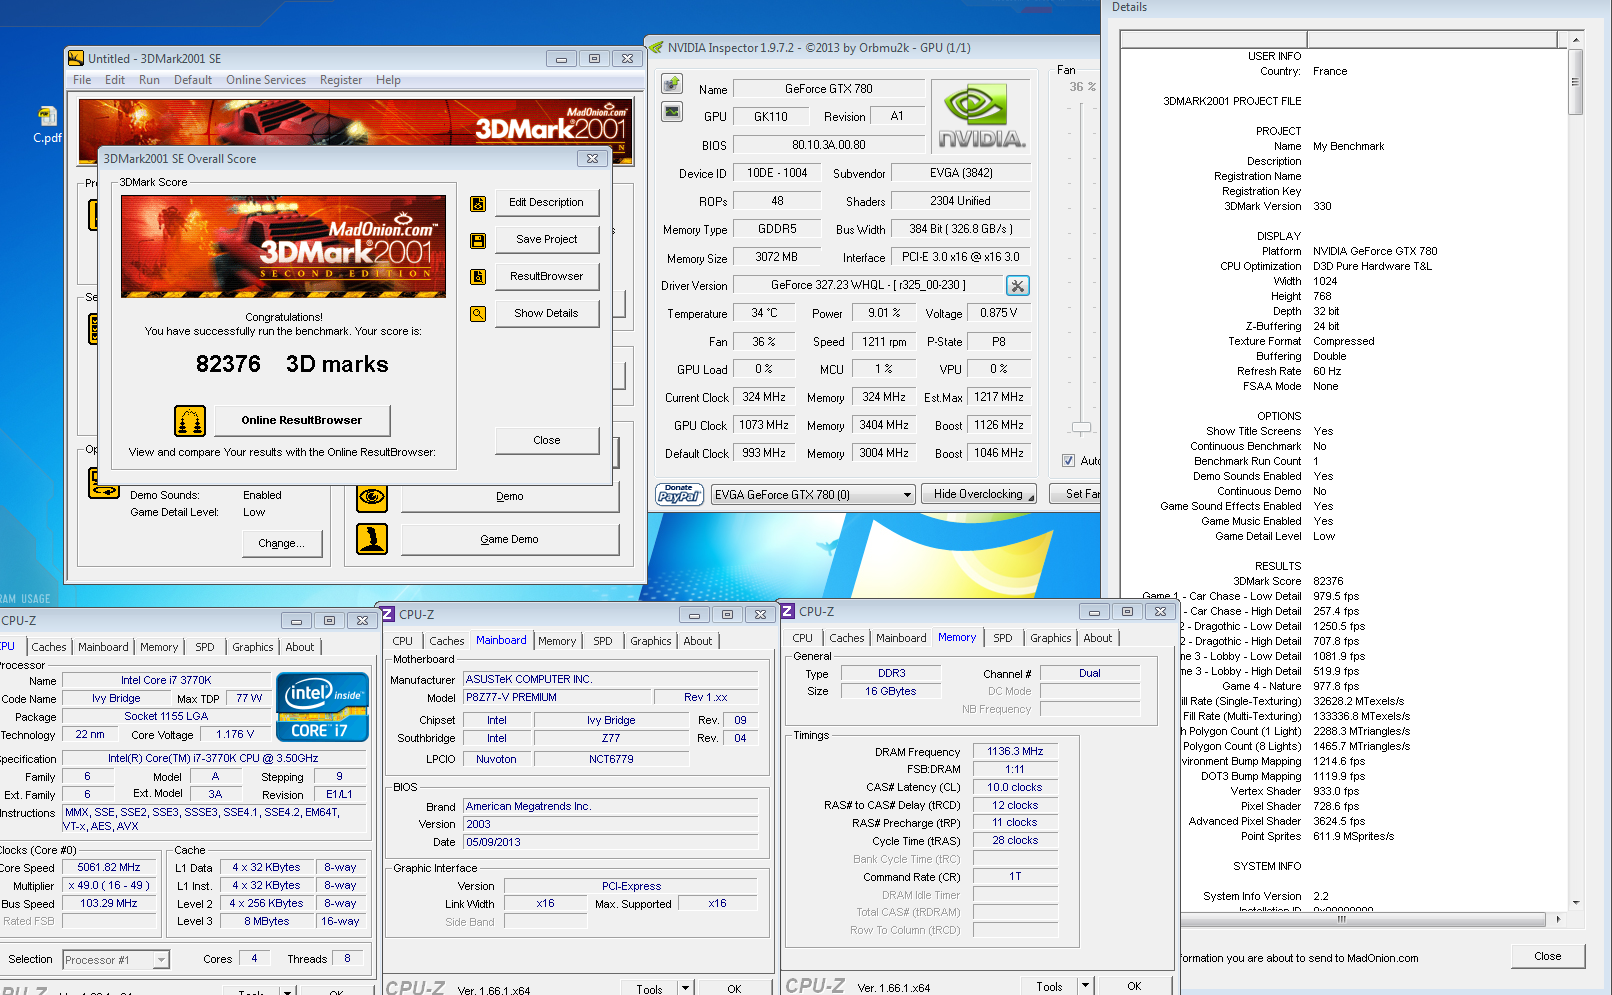1612x995 pixels.
Task: Click the NVIDIA logo image
Action: click(981, 117)
